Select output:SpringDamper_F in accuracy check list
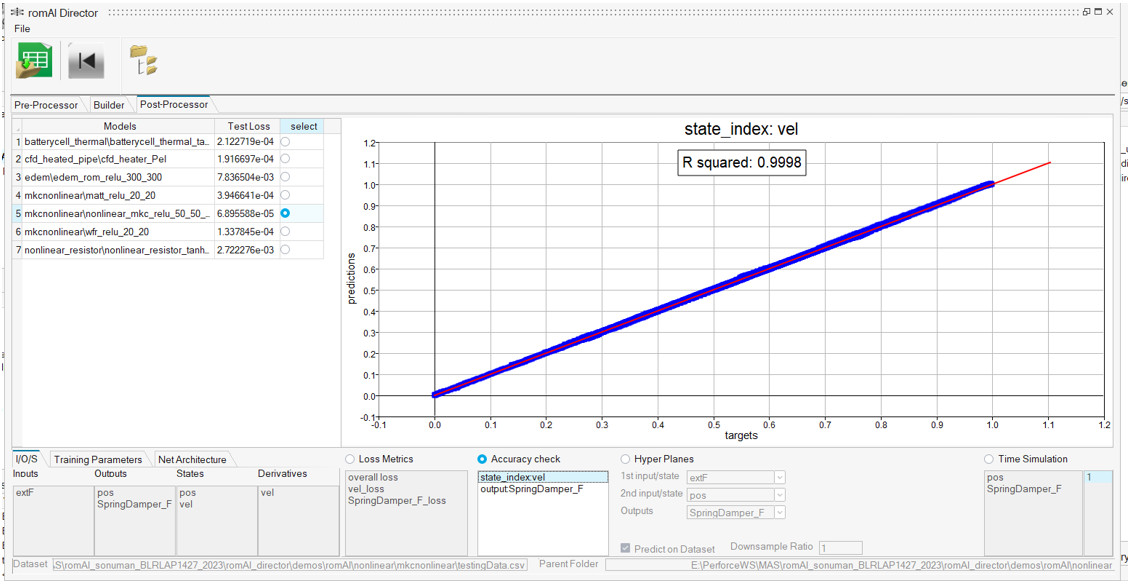The image size is (1130, 584). pyautogui.click(x=531, y=489)
